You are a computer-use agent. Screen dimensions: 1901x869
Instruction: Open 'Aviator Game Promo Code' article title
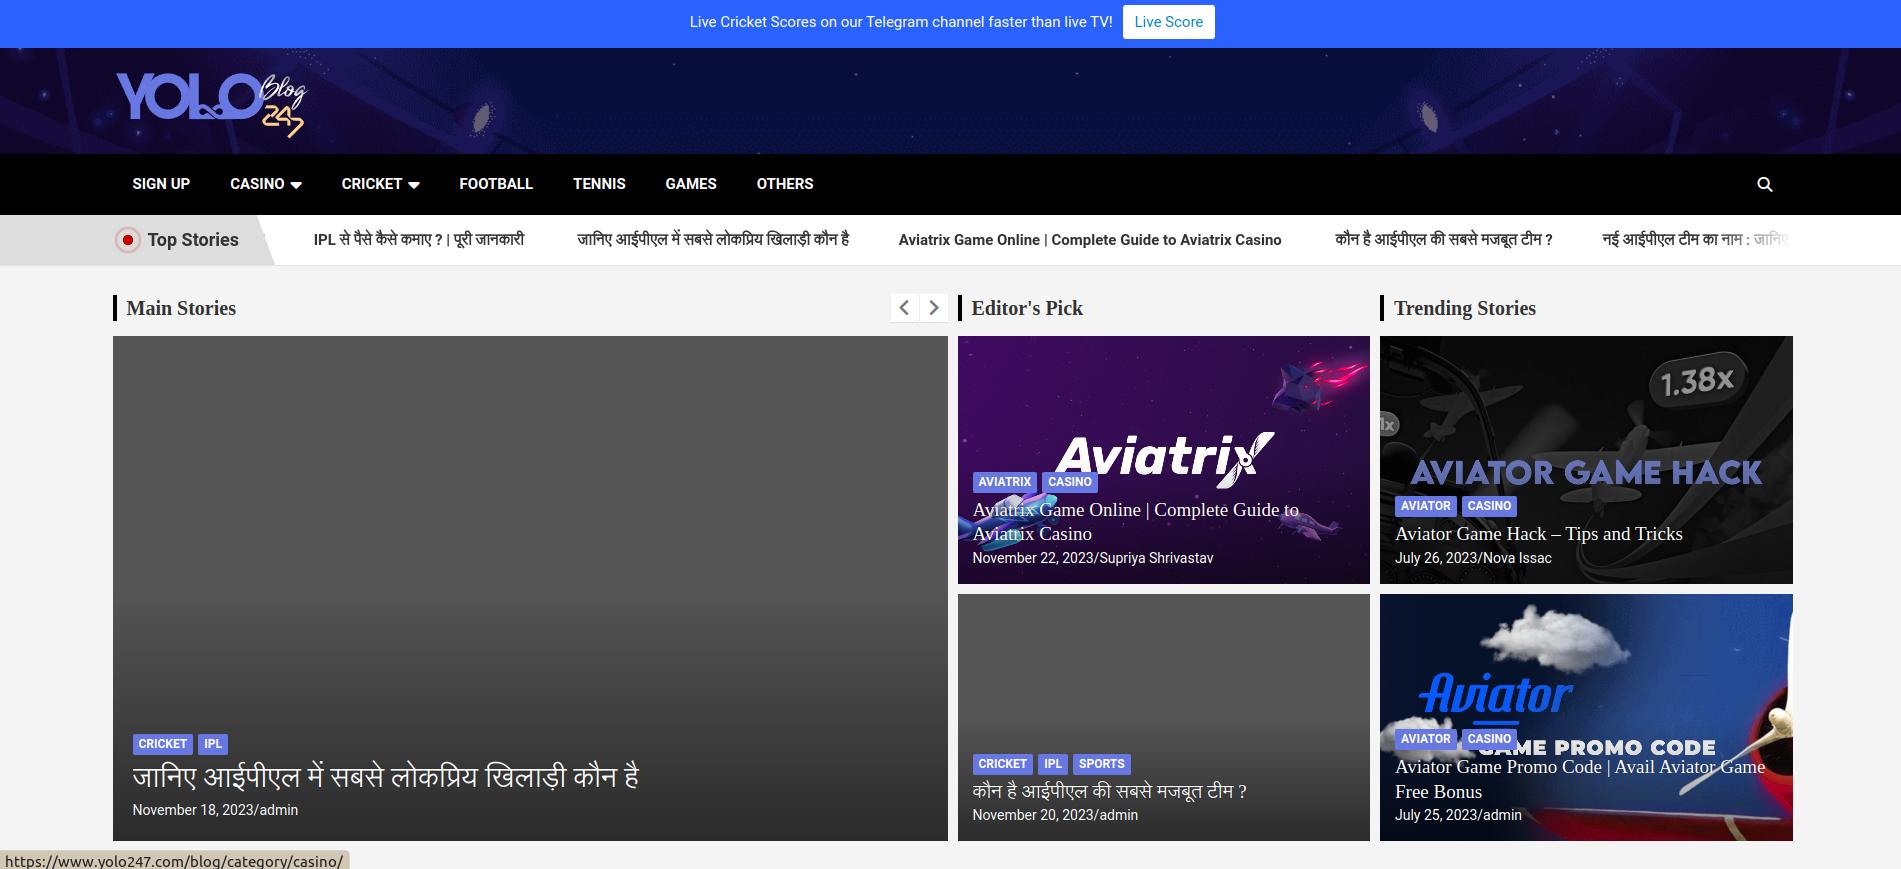[x=1580, y=779]
